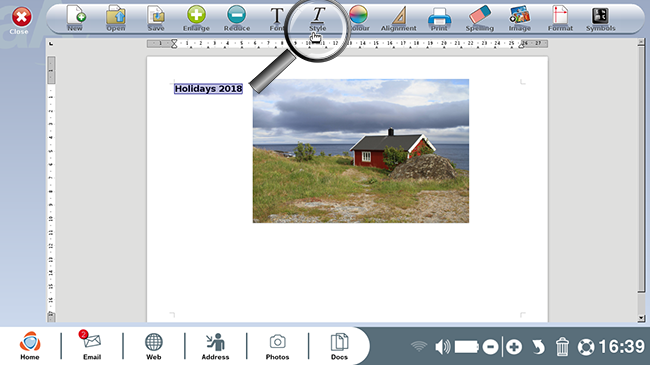Open the help lifebuoy icon
Image resolution: width=650 pixels, height=365 pixels.
(x=586, y=347)
